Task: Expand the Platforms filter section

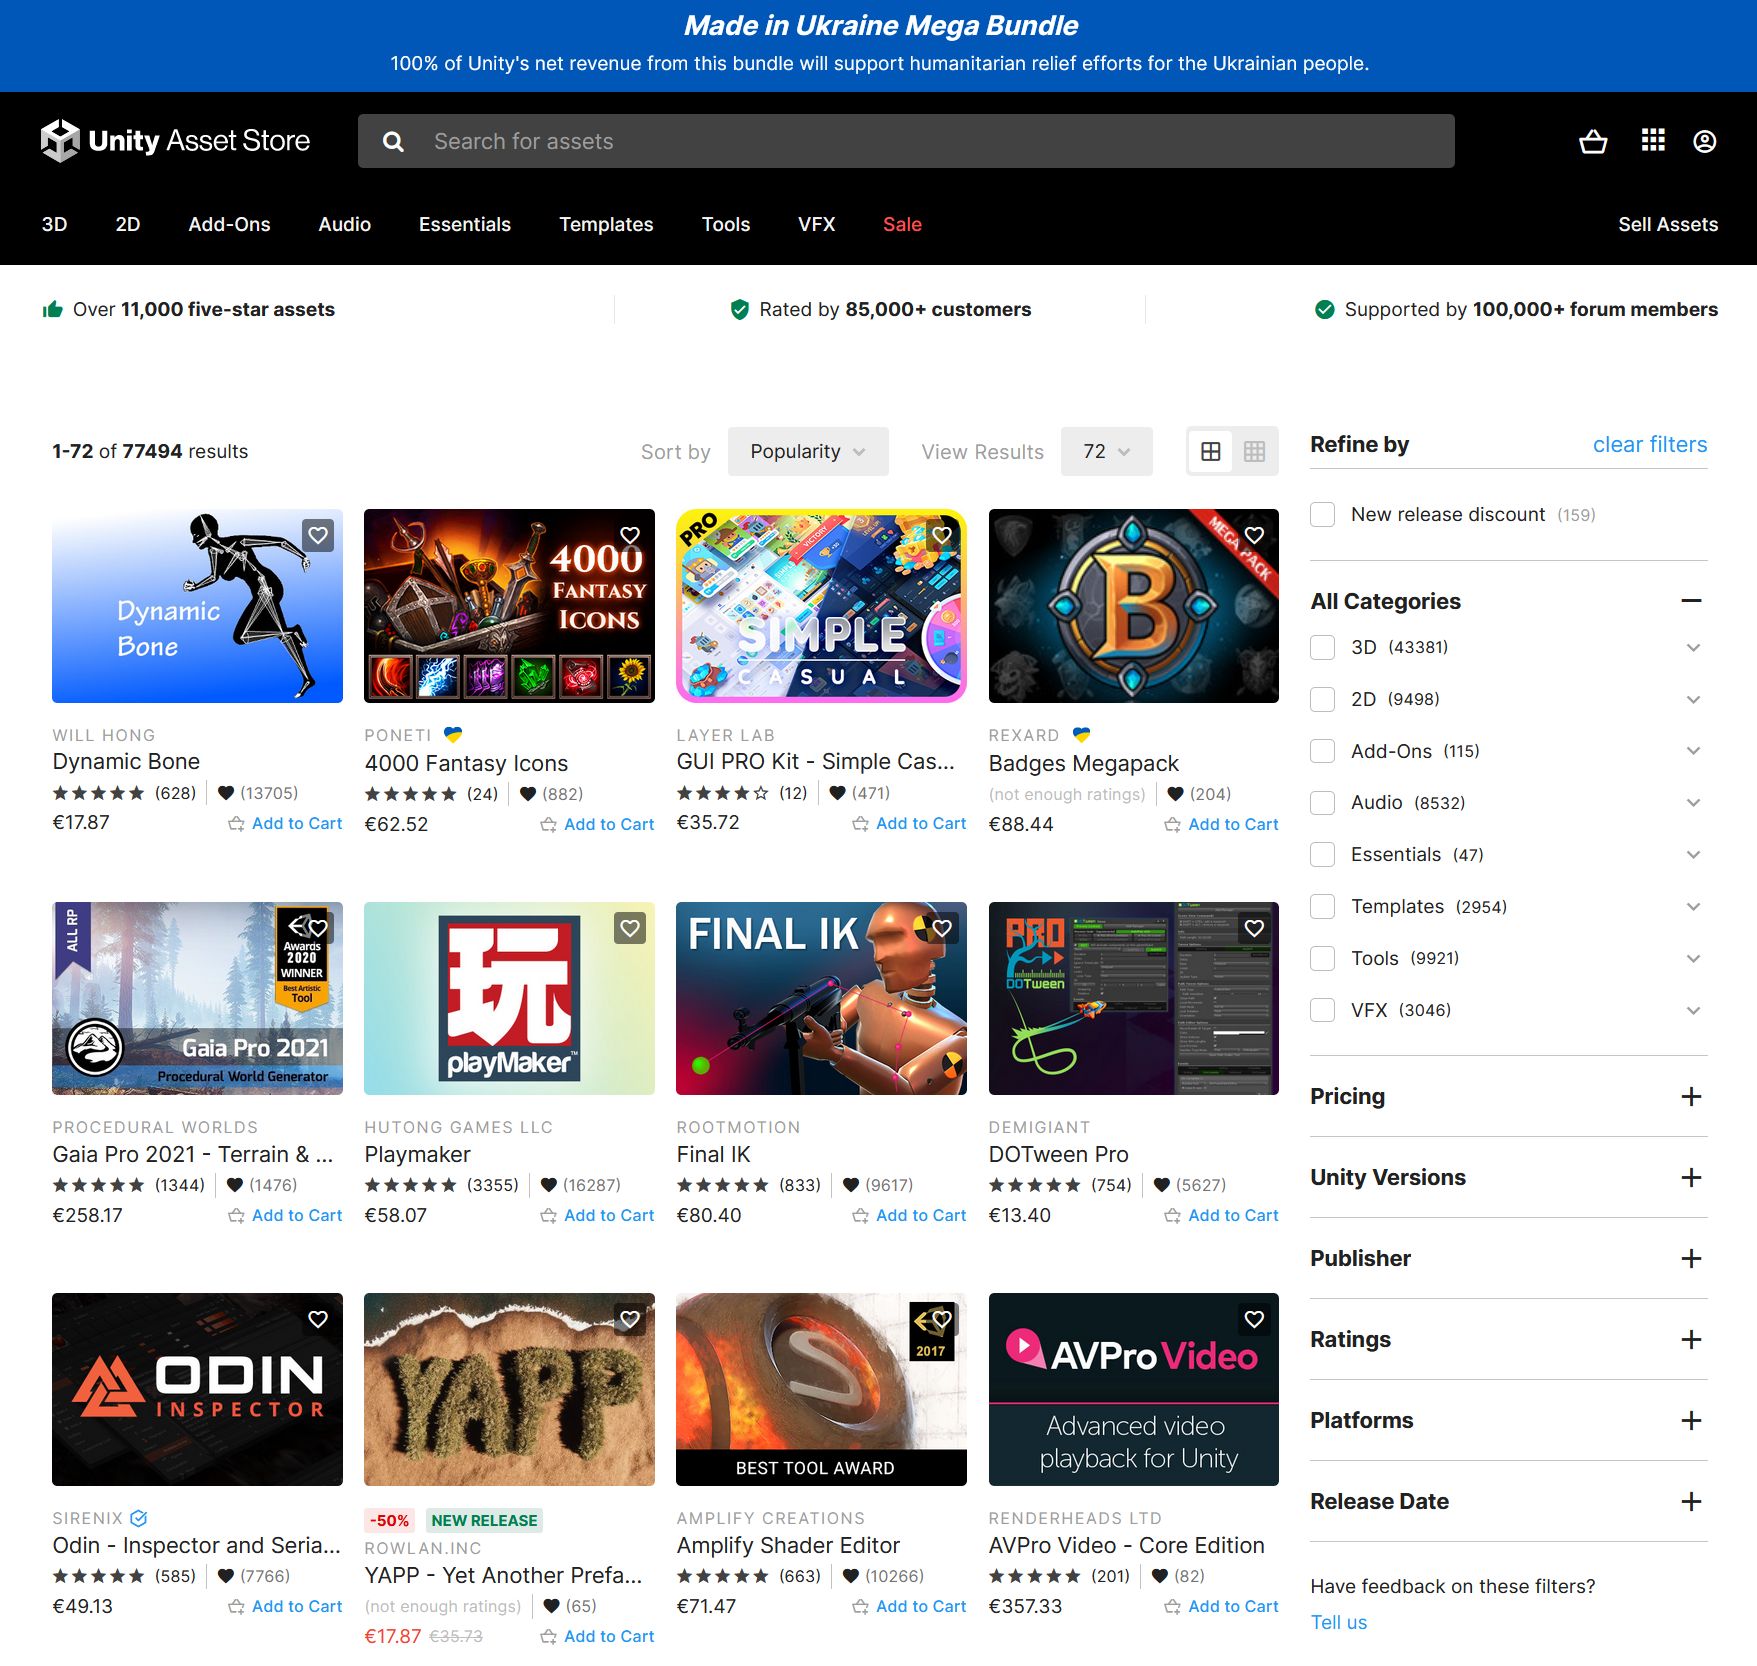Action: pyautogui.click(x=1691, y=1420)
